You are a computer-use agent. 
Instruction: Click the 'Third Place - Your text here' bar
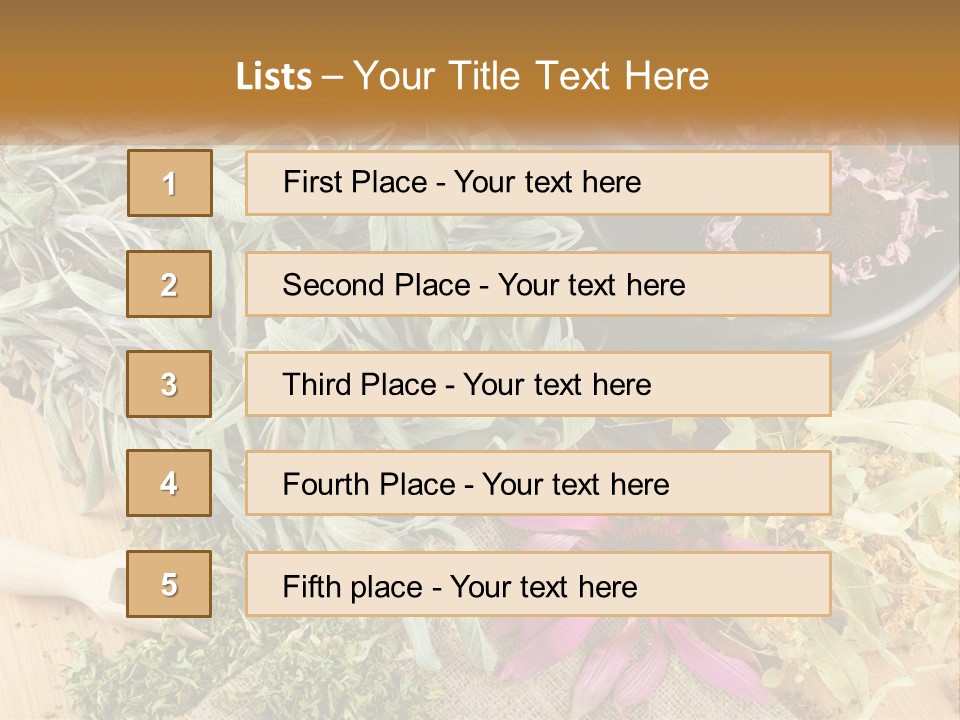pos(538,384)
